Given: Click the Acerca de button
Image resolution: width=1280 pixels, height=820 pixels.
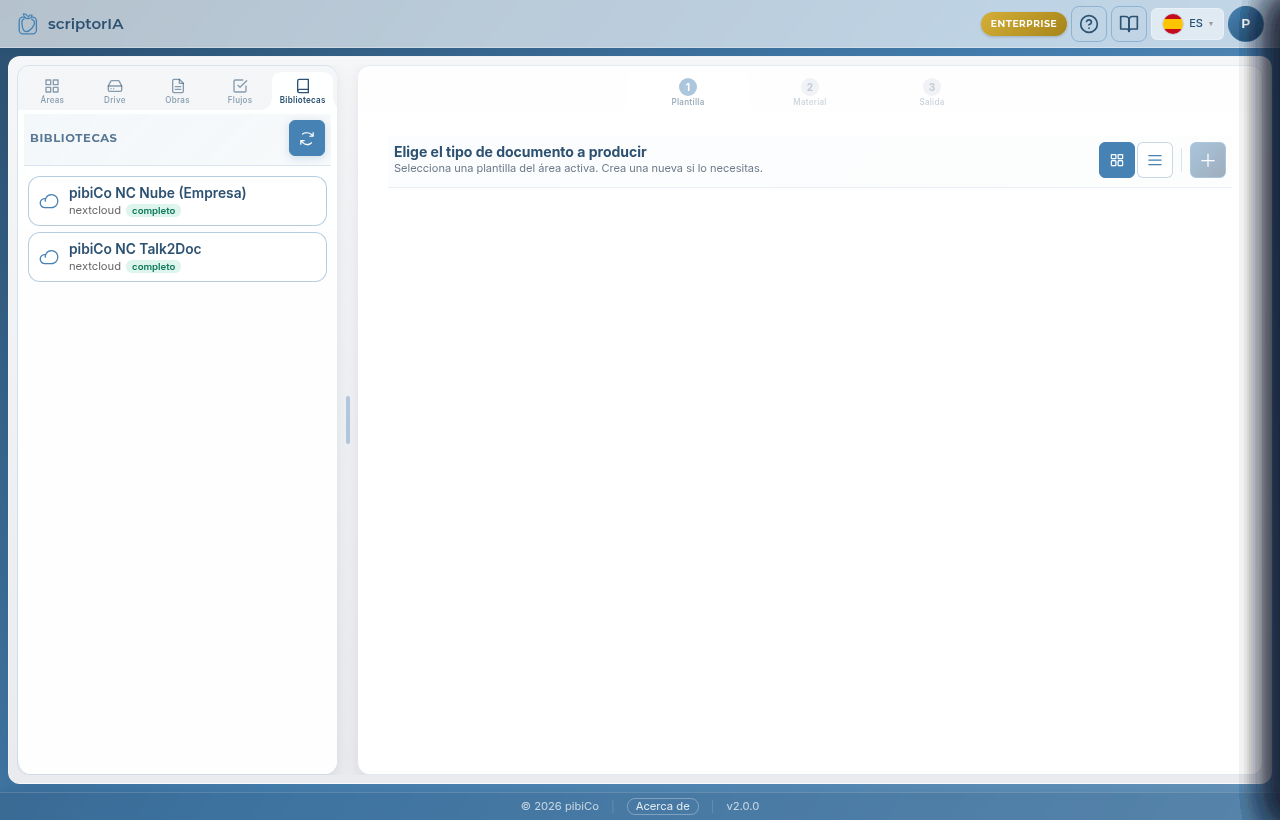Looking at the screenshot, I should [x=663, y=806].
